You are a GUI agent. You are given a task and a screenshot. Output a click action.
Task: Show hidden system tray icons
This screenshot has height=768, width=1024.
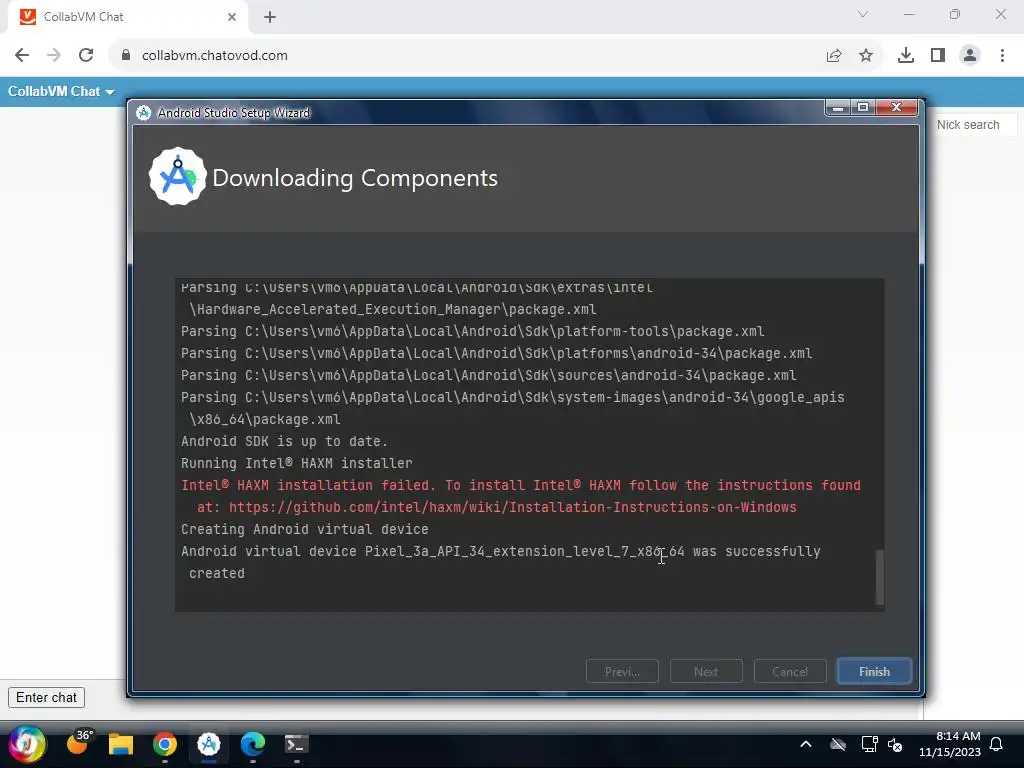click(806, 744)
